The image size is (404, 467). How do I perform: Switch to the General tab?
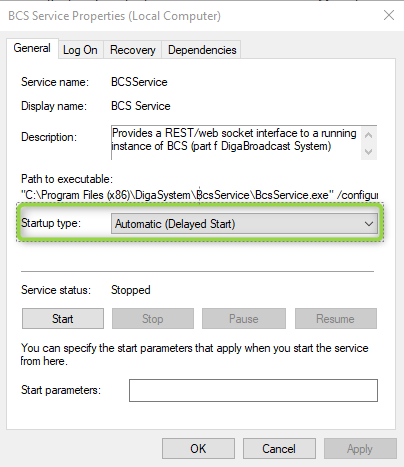pyautogui.click(x=32, y=48)
